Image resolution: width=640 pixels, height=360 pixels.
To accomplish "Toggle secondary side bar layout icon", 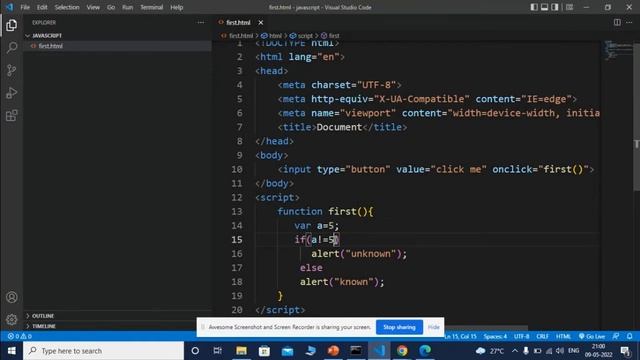I will click(555, 7).
